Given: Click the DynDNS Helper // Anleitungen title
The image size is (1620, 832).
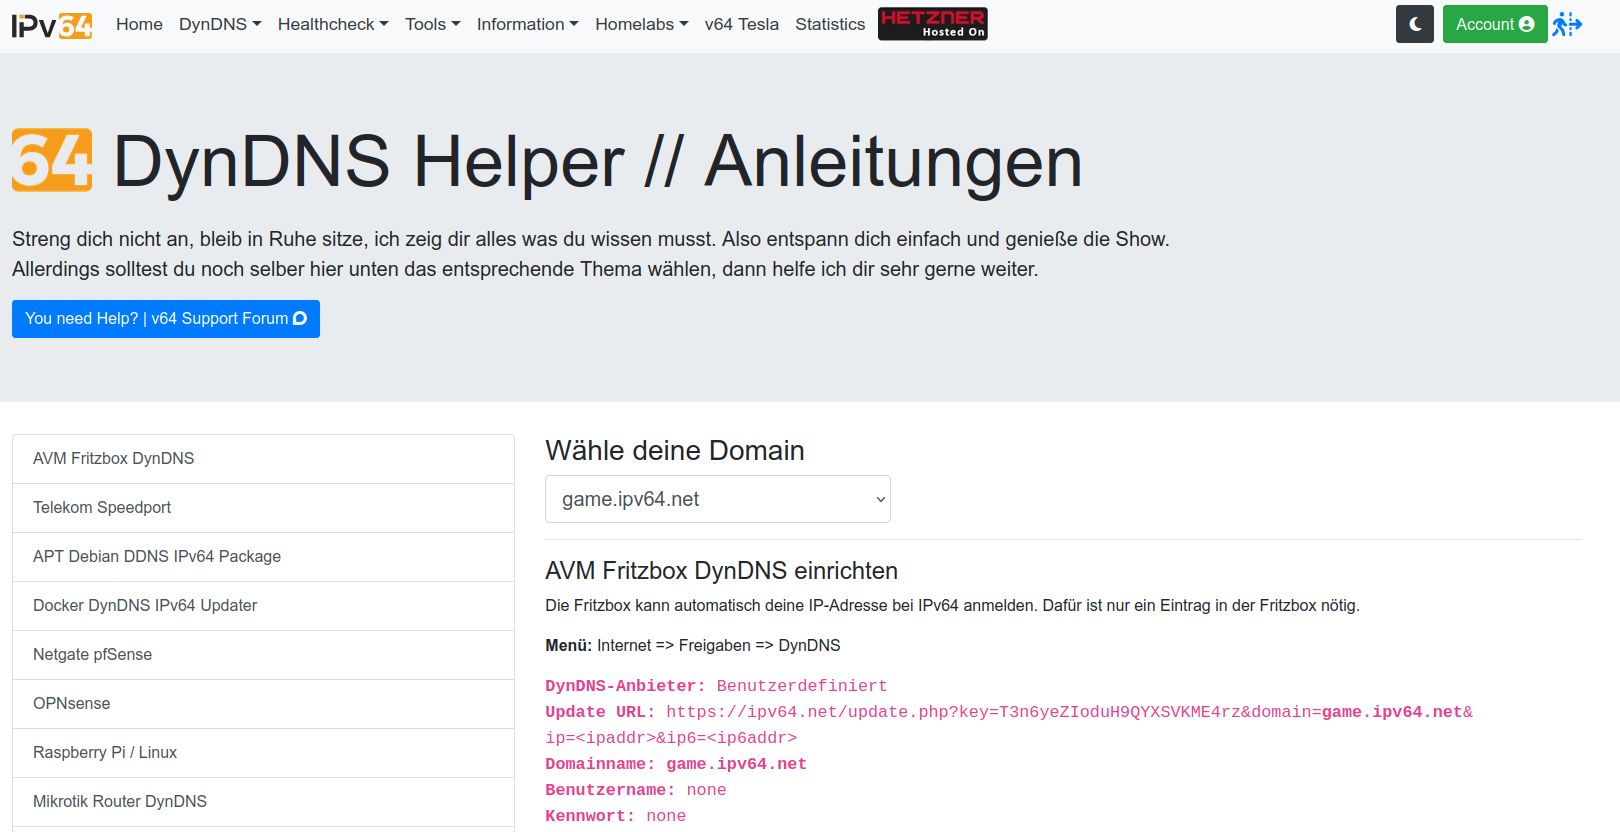Looking at the screenshot, I should tap(598, 162).
